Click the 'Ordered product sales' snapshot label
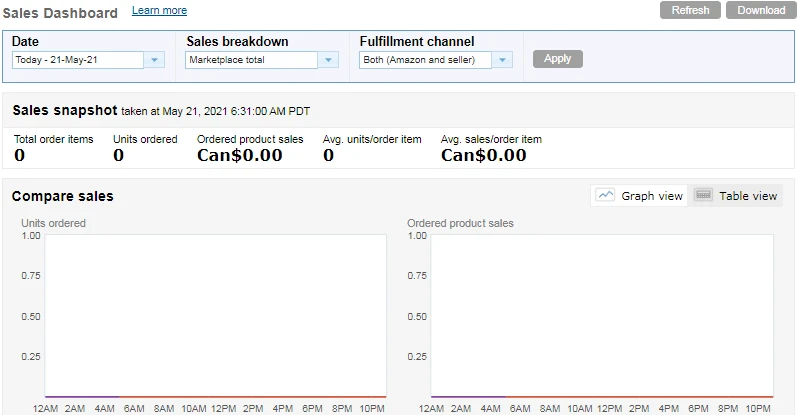Screen dimensions: 799x415 click(x=250, y=139)
